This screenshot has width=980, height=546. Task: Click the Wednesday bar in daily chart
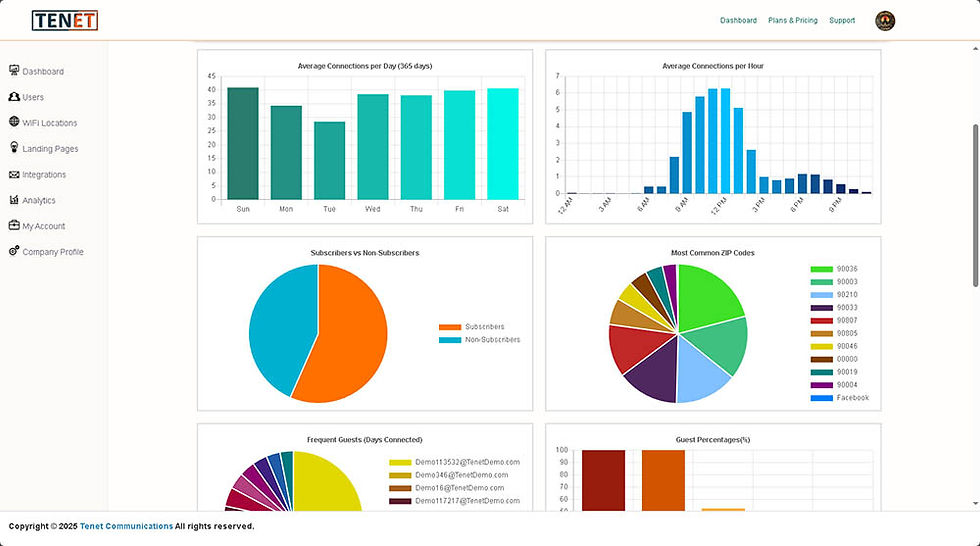coord(373,147)
